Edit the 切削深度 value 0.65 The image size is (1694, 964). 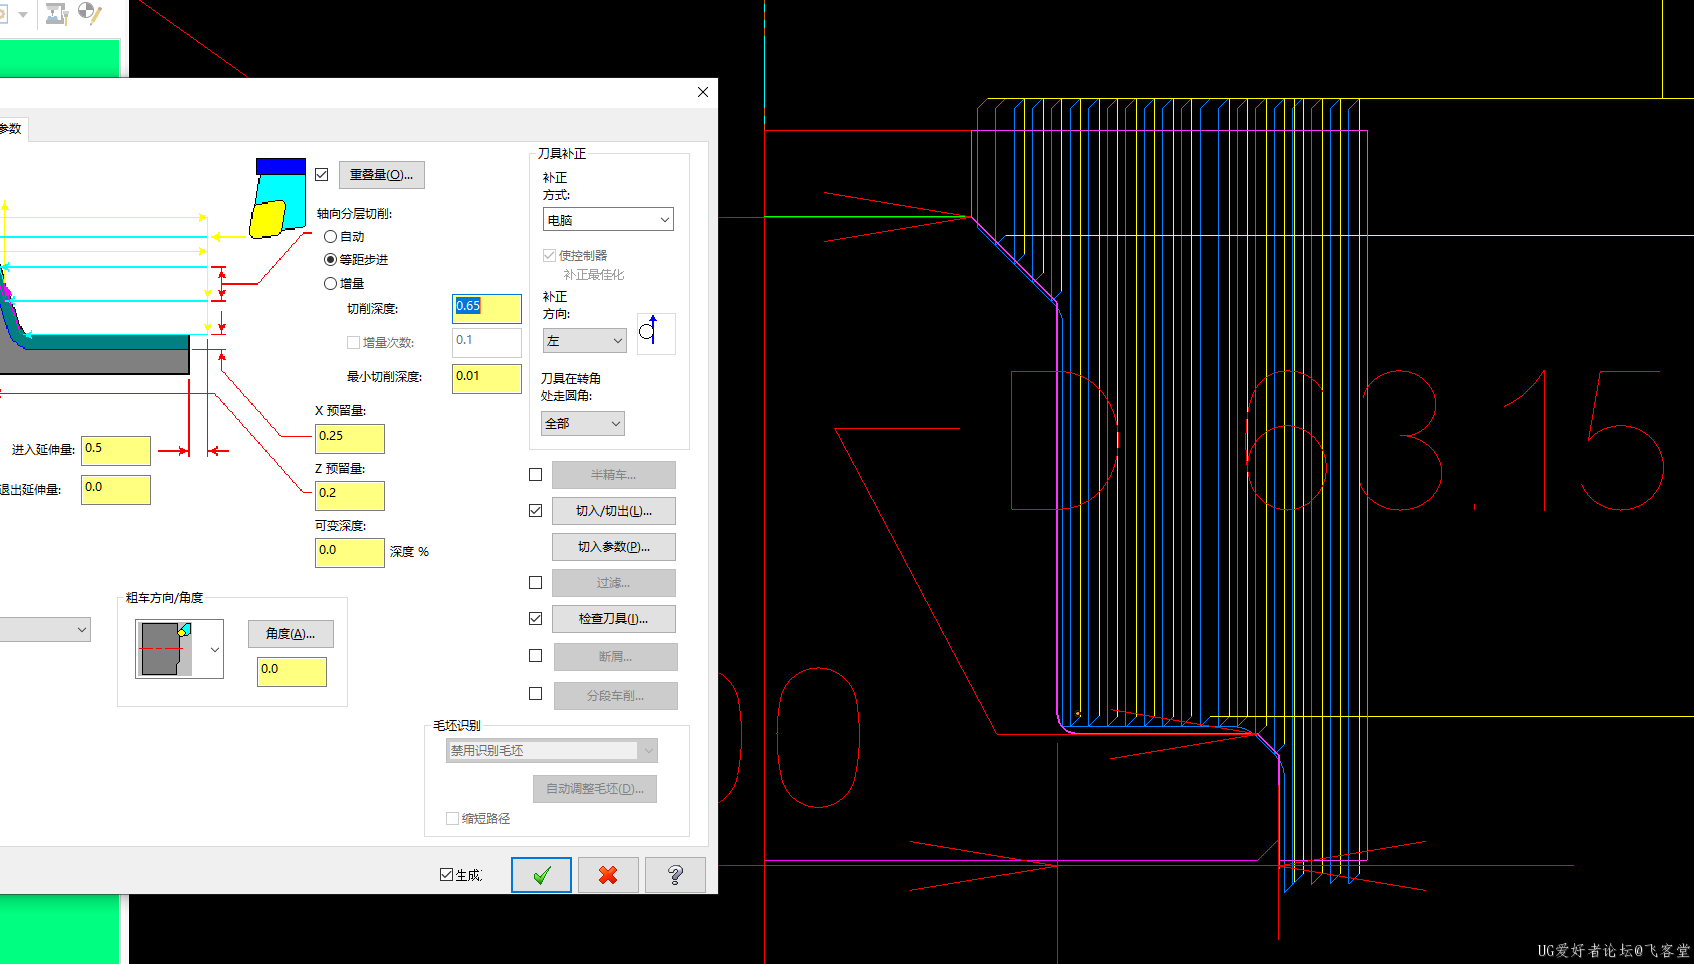pos(487,308)
